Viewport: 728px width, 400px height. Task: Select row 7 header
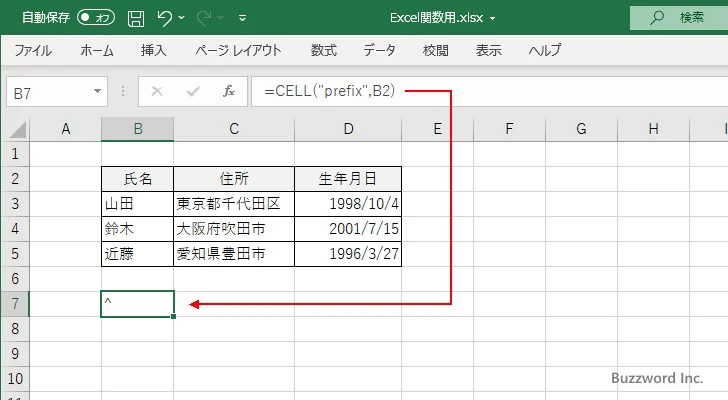pyautogui.click(x=15, y=304)
